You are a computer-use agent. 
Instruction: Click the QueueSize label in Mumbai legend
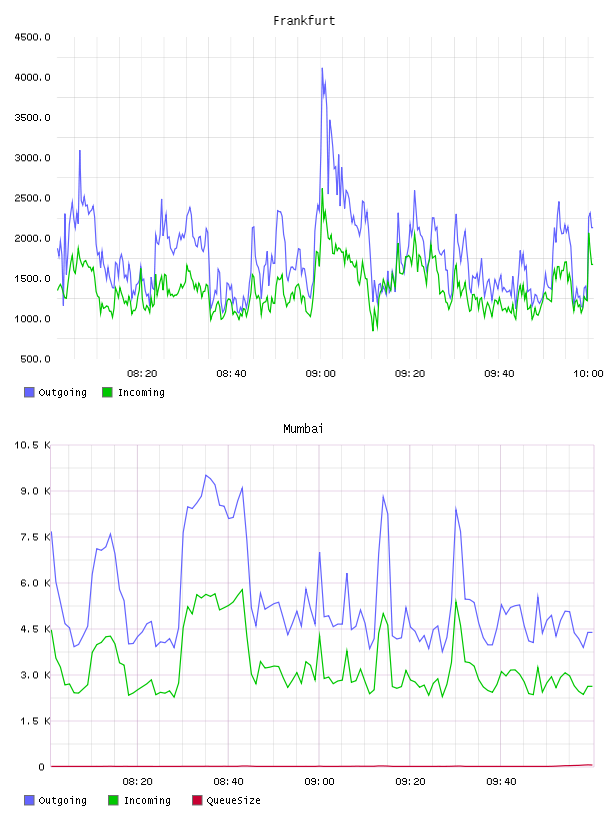233,800
